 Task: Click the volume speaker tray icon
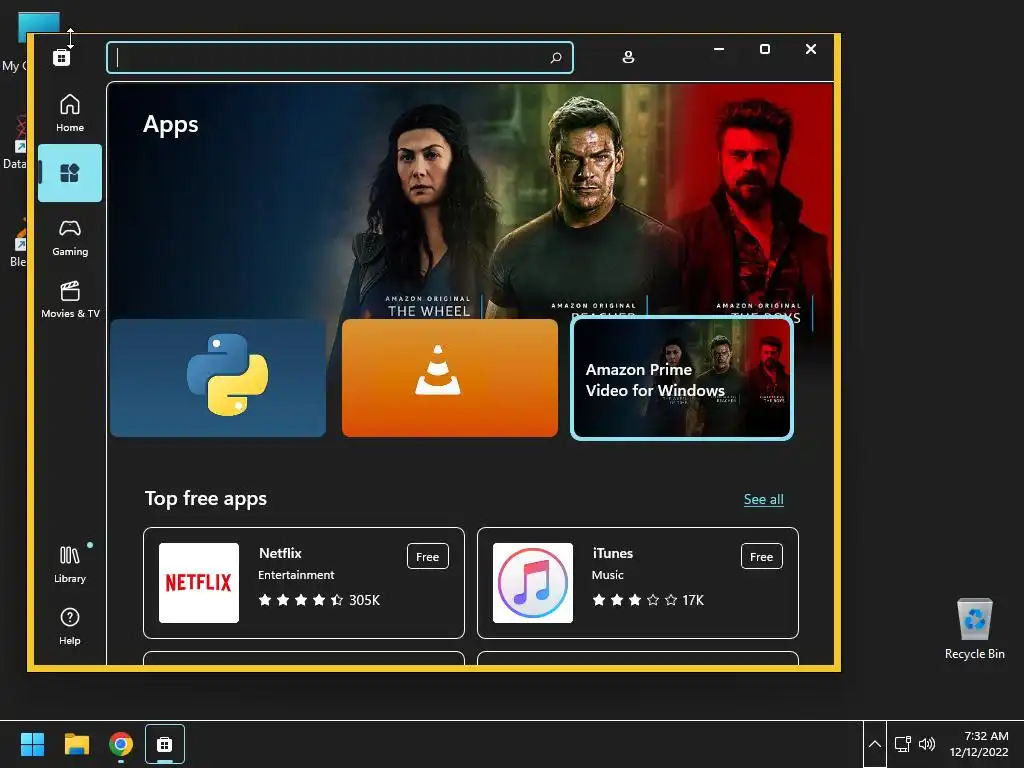coord(927,744)
